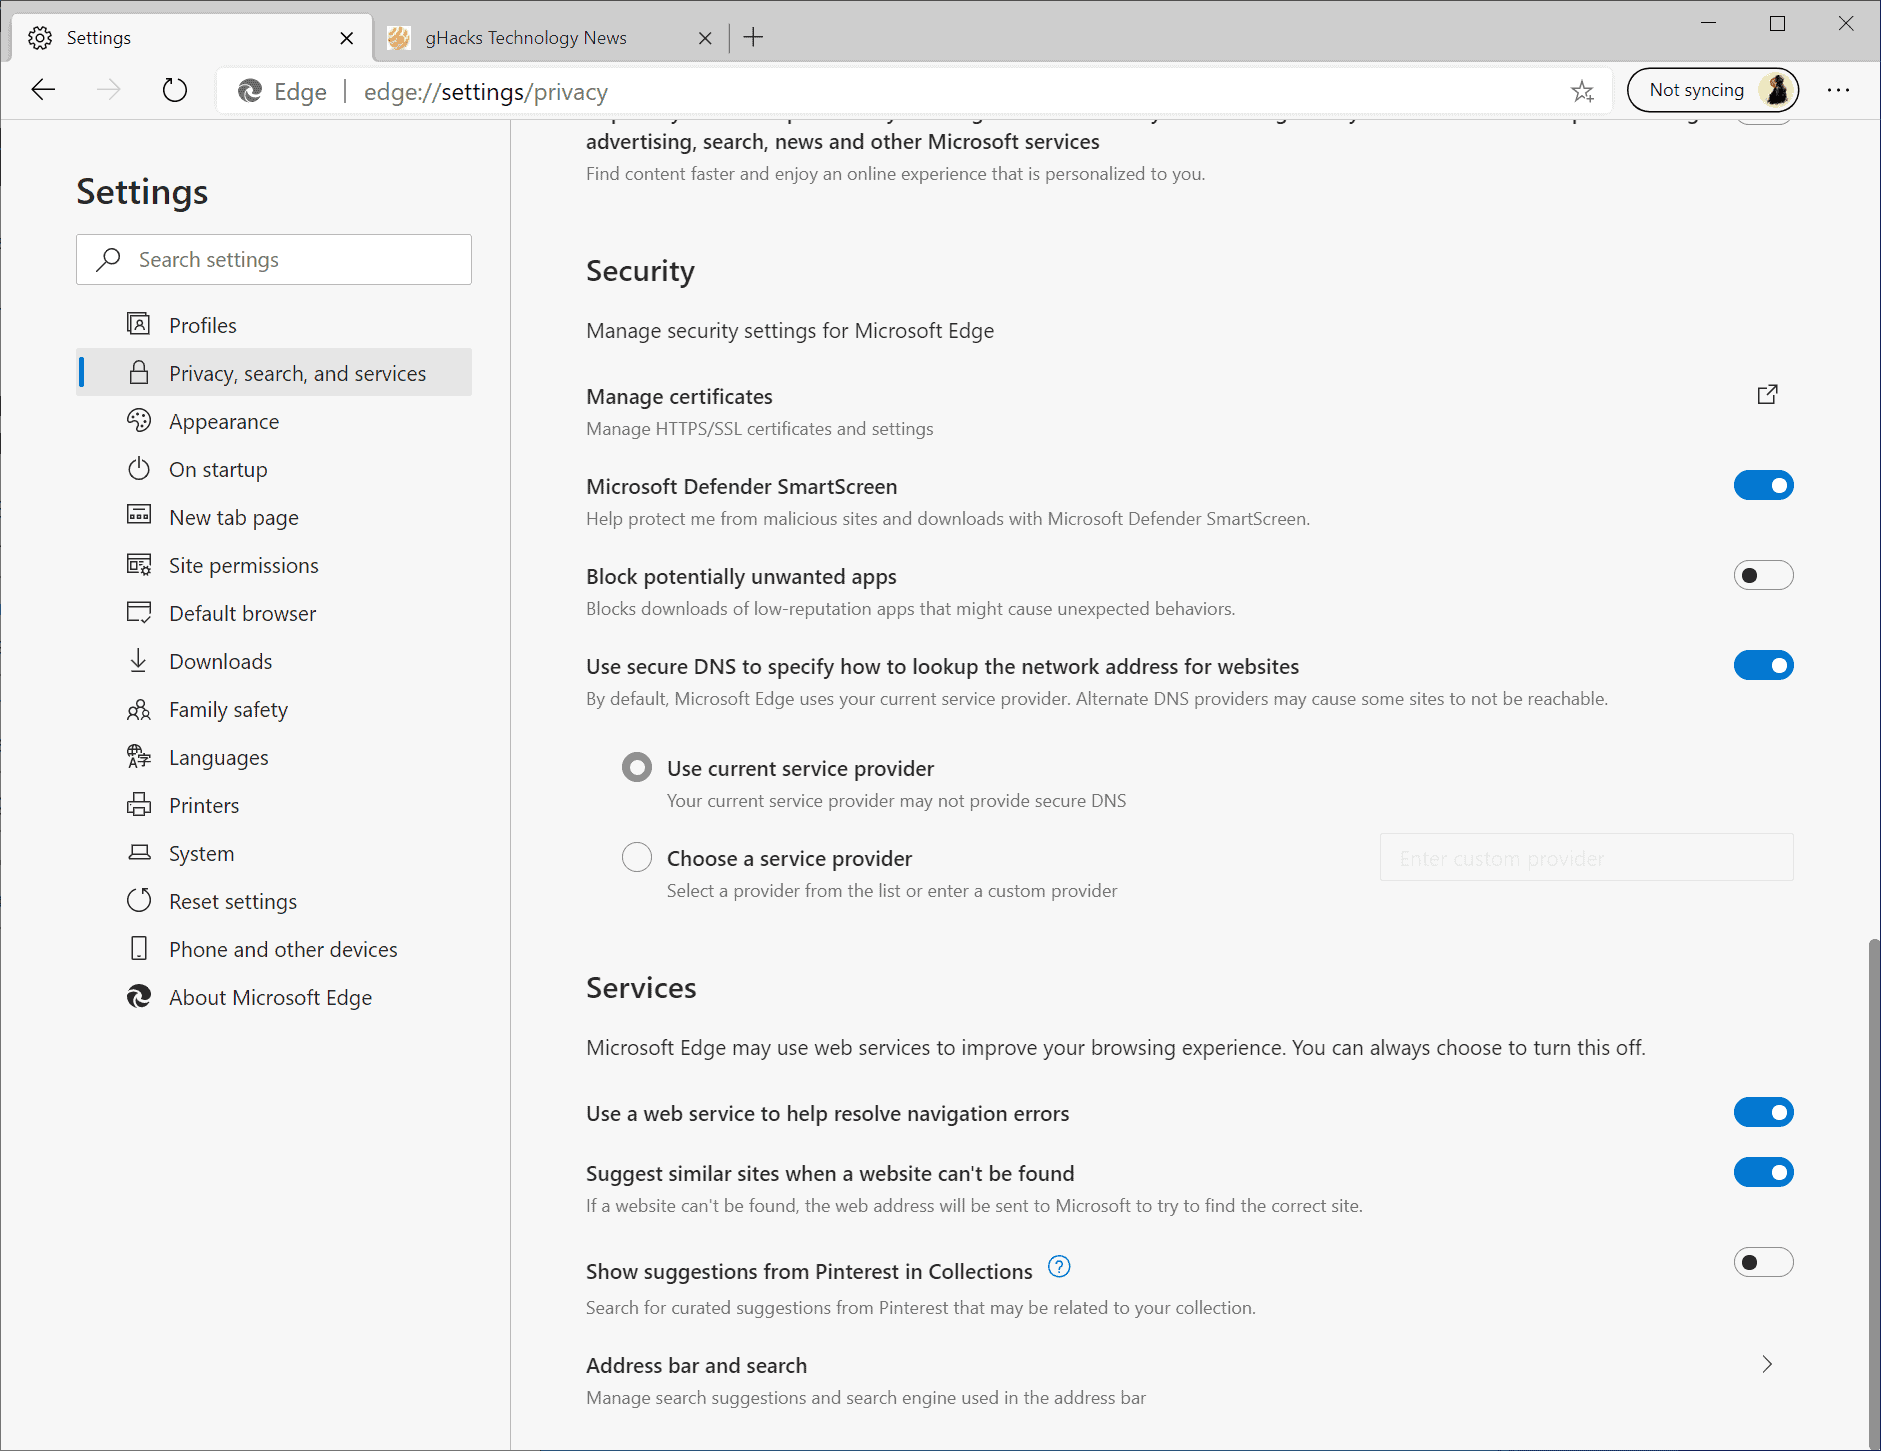Click the Phone and other devices icon
This screenshot has width=1881, height=1451.
tap(139, 948)
